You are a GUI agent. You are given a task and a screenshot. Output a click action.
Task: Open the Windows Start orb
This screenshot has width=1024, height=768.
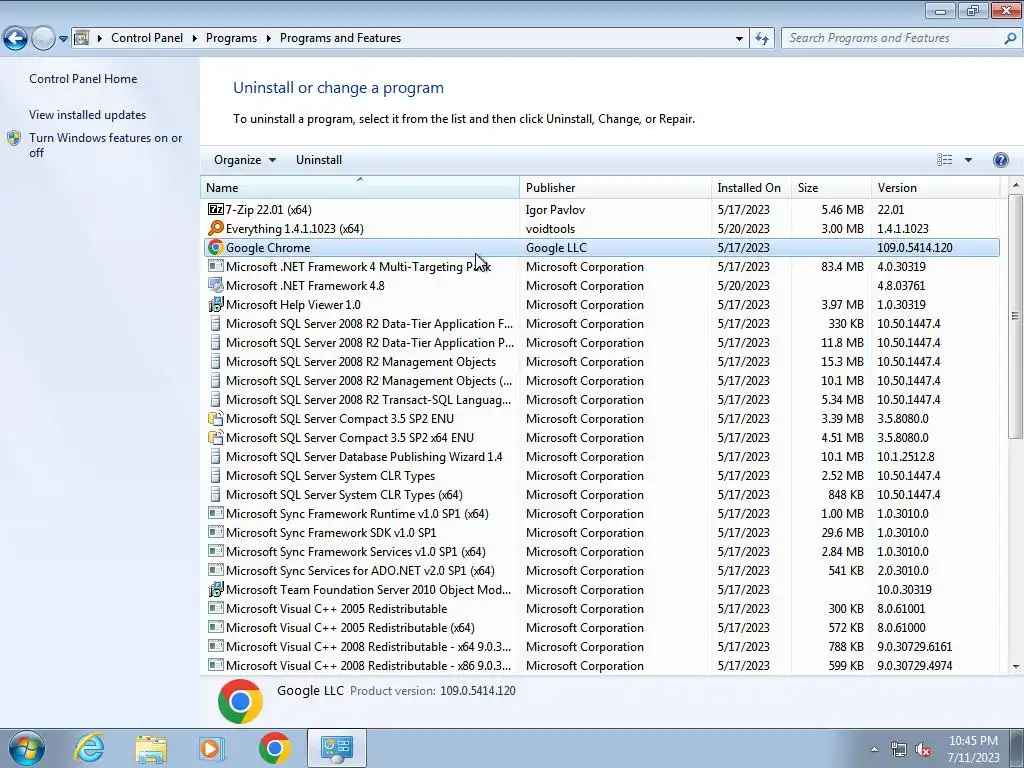[x=27, y=748]
